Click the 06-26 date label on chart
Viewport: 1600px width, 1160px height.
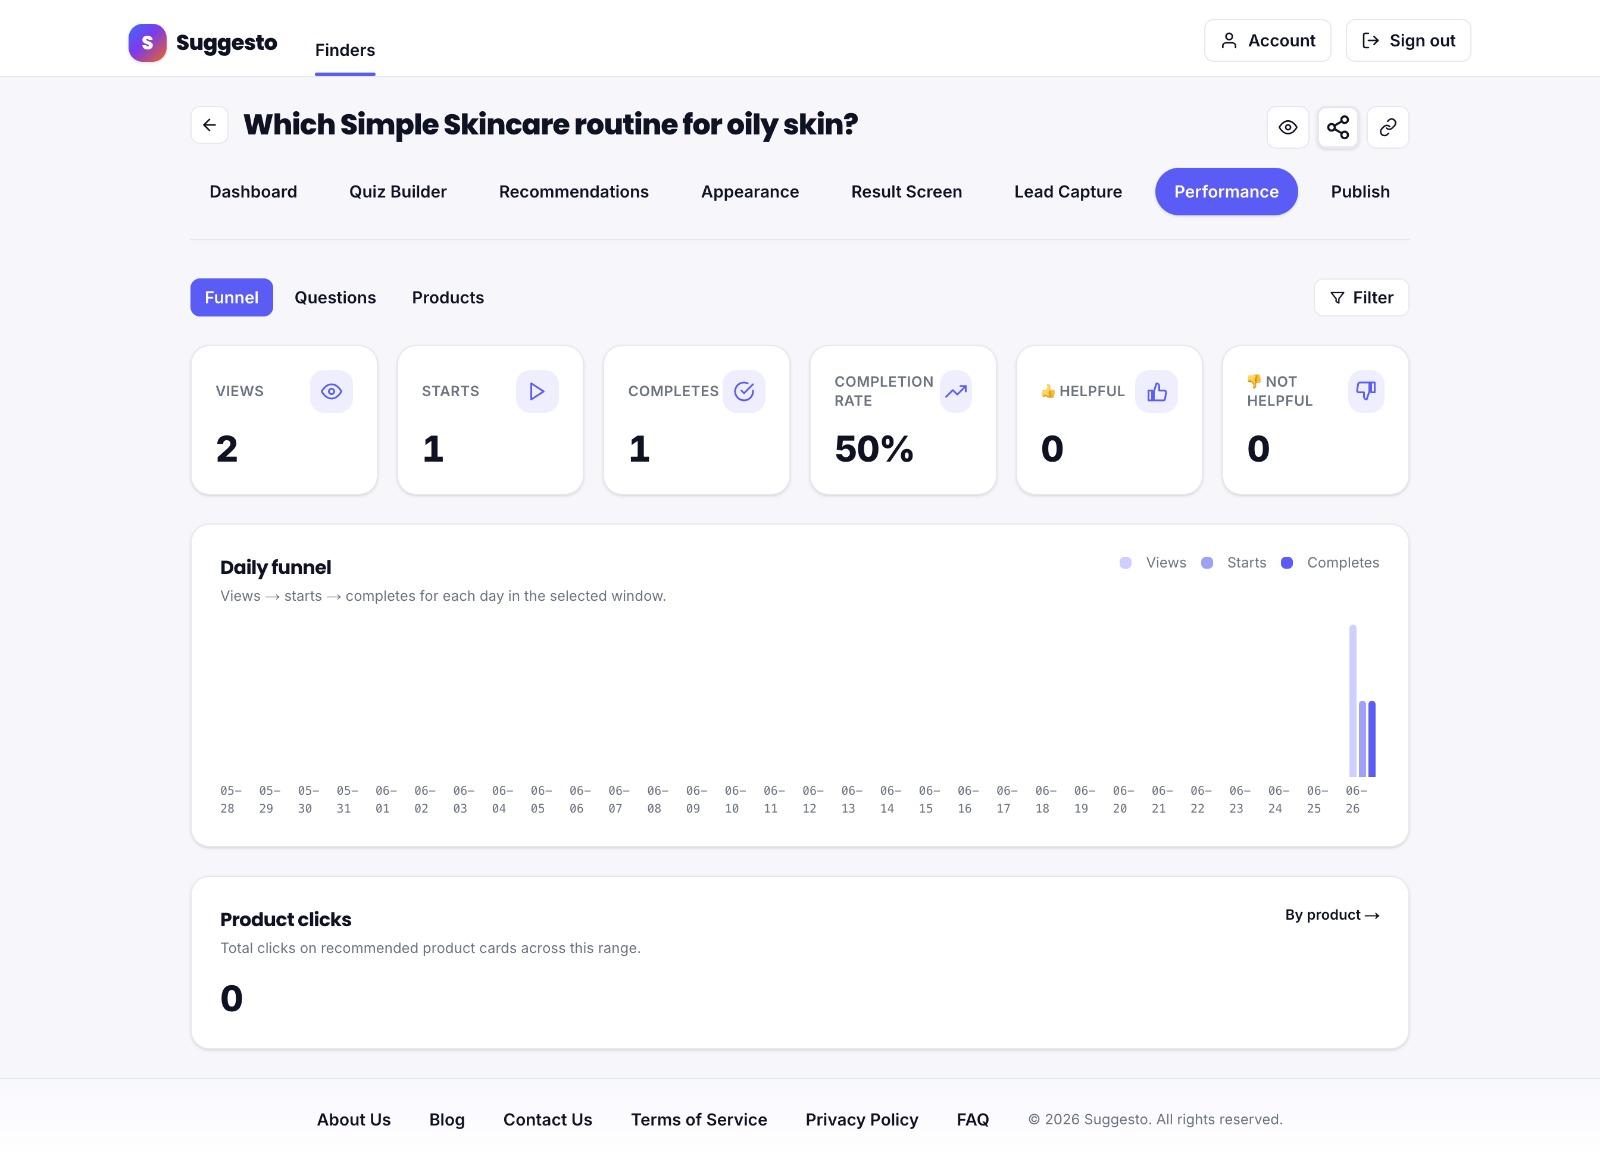click(x=1354, y=800)
